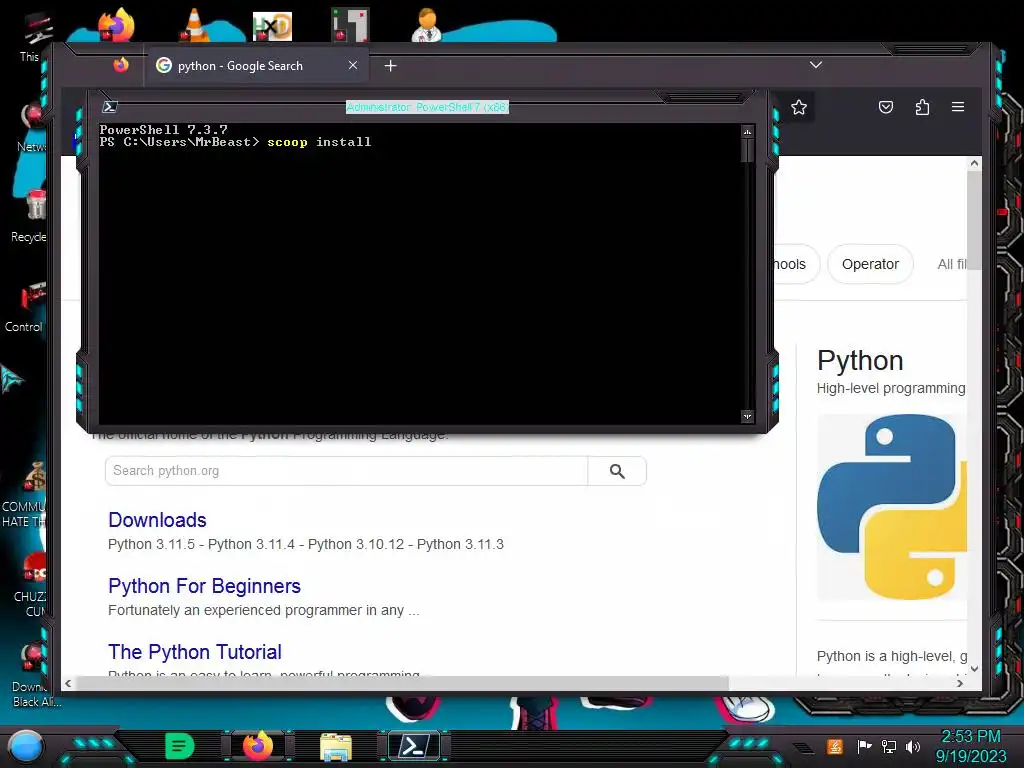Click Java update tray icon
This screenshot has width=1024, height=768.
coord(835,746)
